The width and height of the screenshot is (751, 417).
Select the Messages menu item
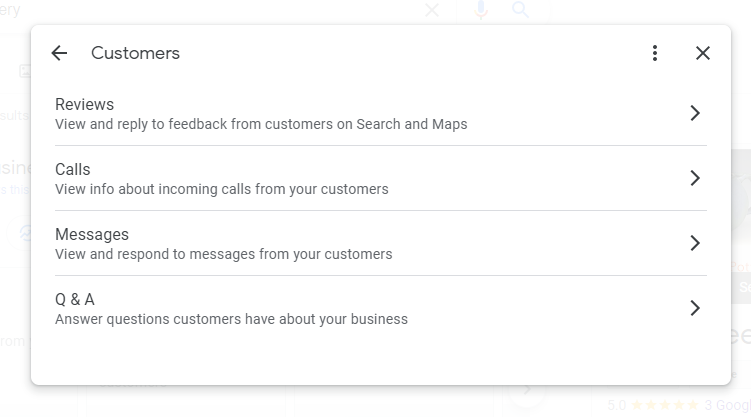(92, 234)
